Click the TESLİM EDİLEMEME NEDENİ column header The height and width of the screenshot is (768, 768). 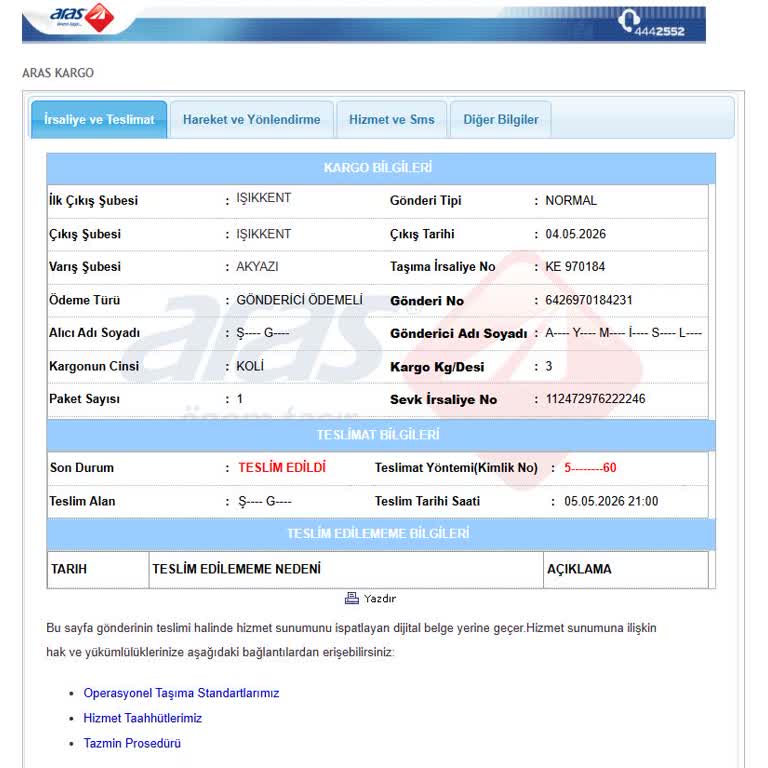[x=237, y=569]
